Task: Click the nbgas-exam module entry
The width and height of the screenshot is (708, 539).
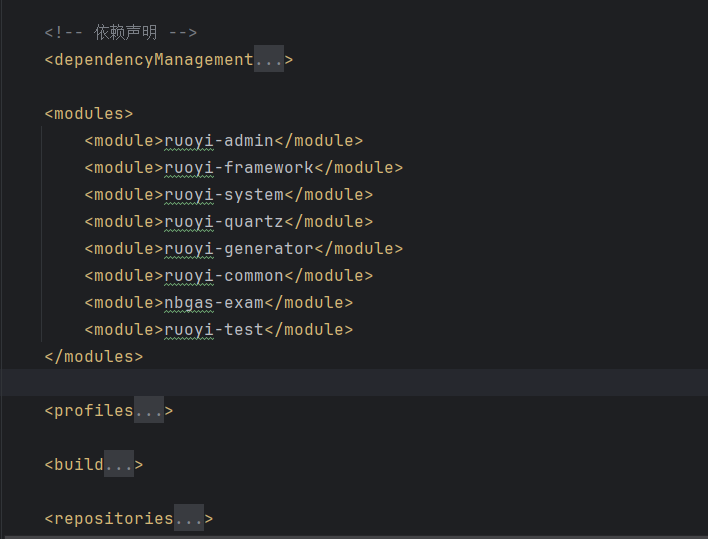Action: (219, 303)
